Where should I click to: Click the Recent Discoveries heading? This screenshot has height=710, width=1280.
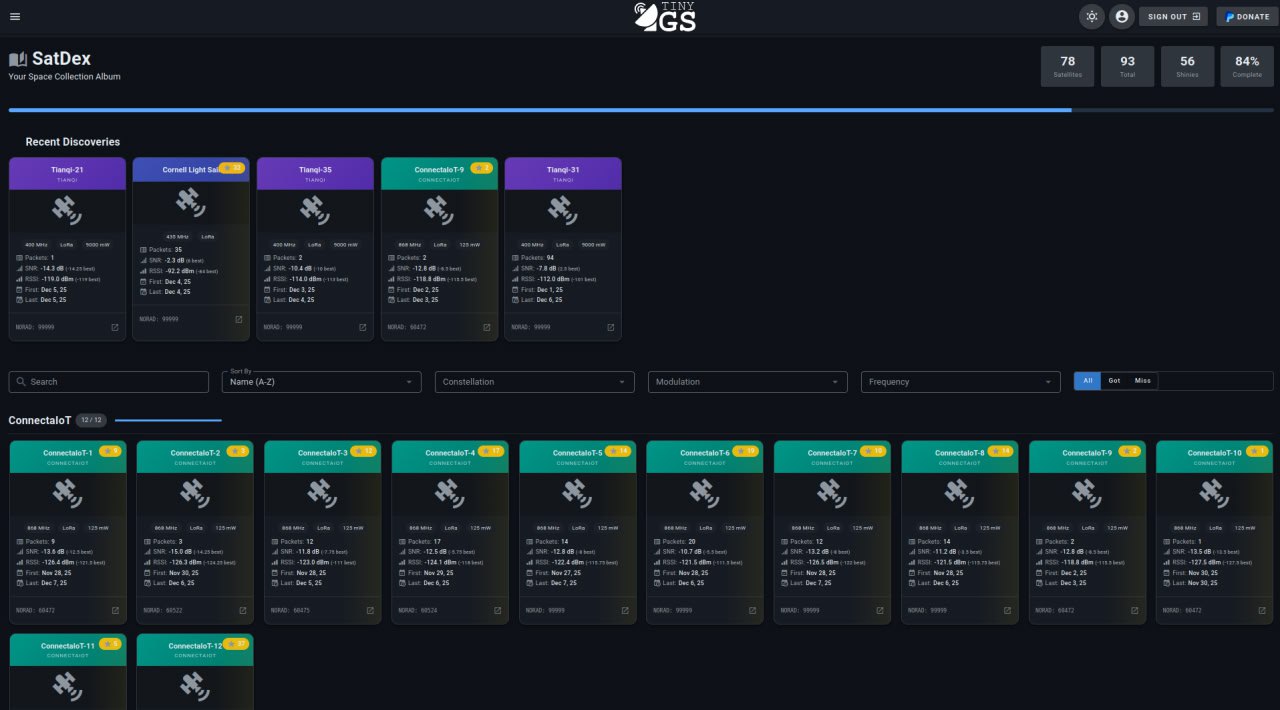click(73, 142)
